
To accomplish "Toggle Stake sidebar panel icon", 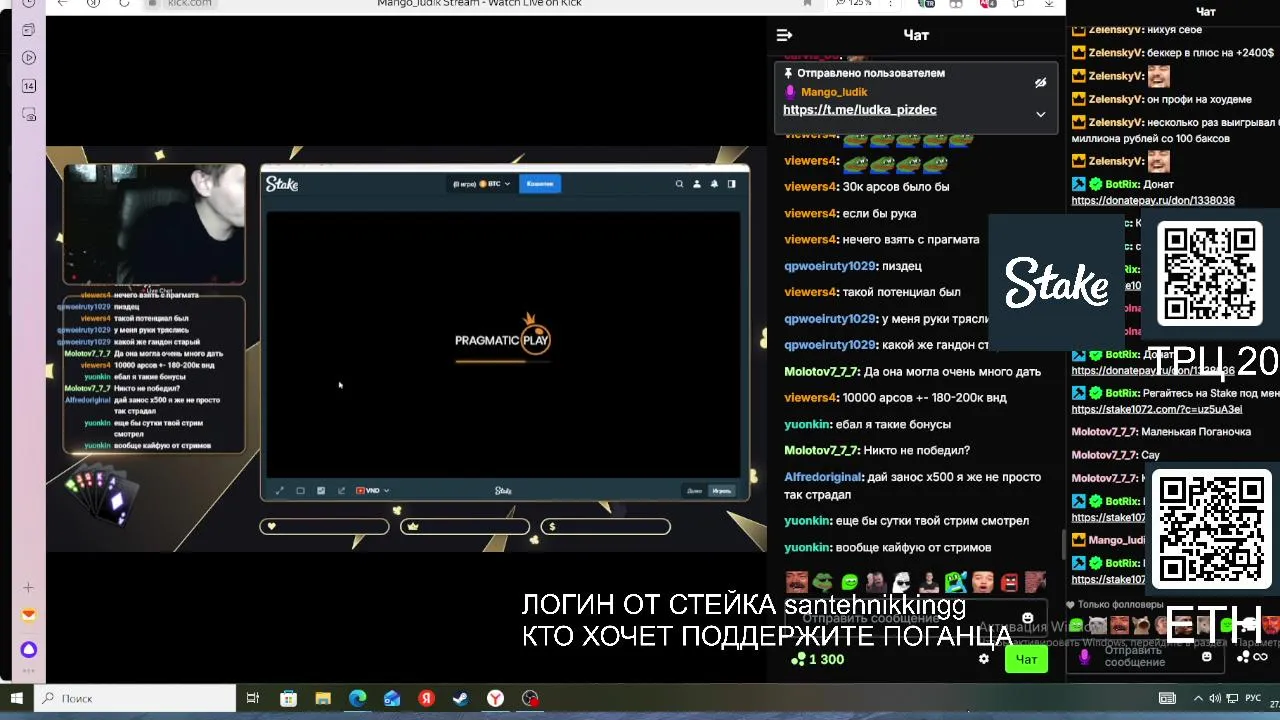I will [731, 184].
